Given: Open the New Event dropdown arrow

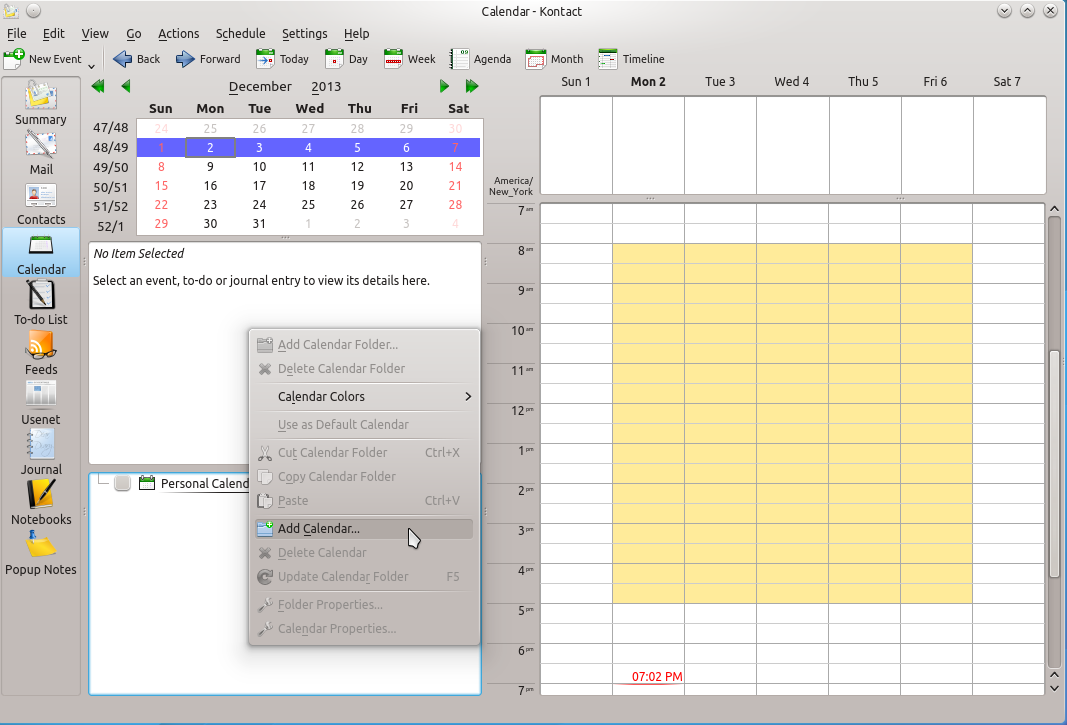Looking at the screenshot, I should (91, 66).
